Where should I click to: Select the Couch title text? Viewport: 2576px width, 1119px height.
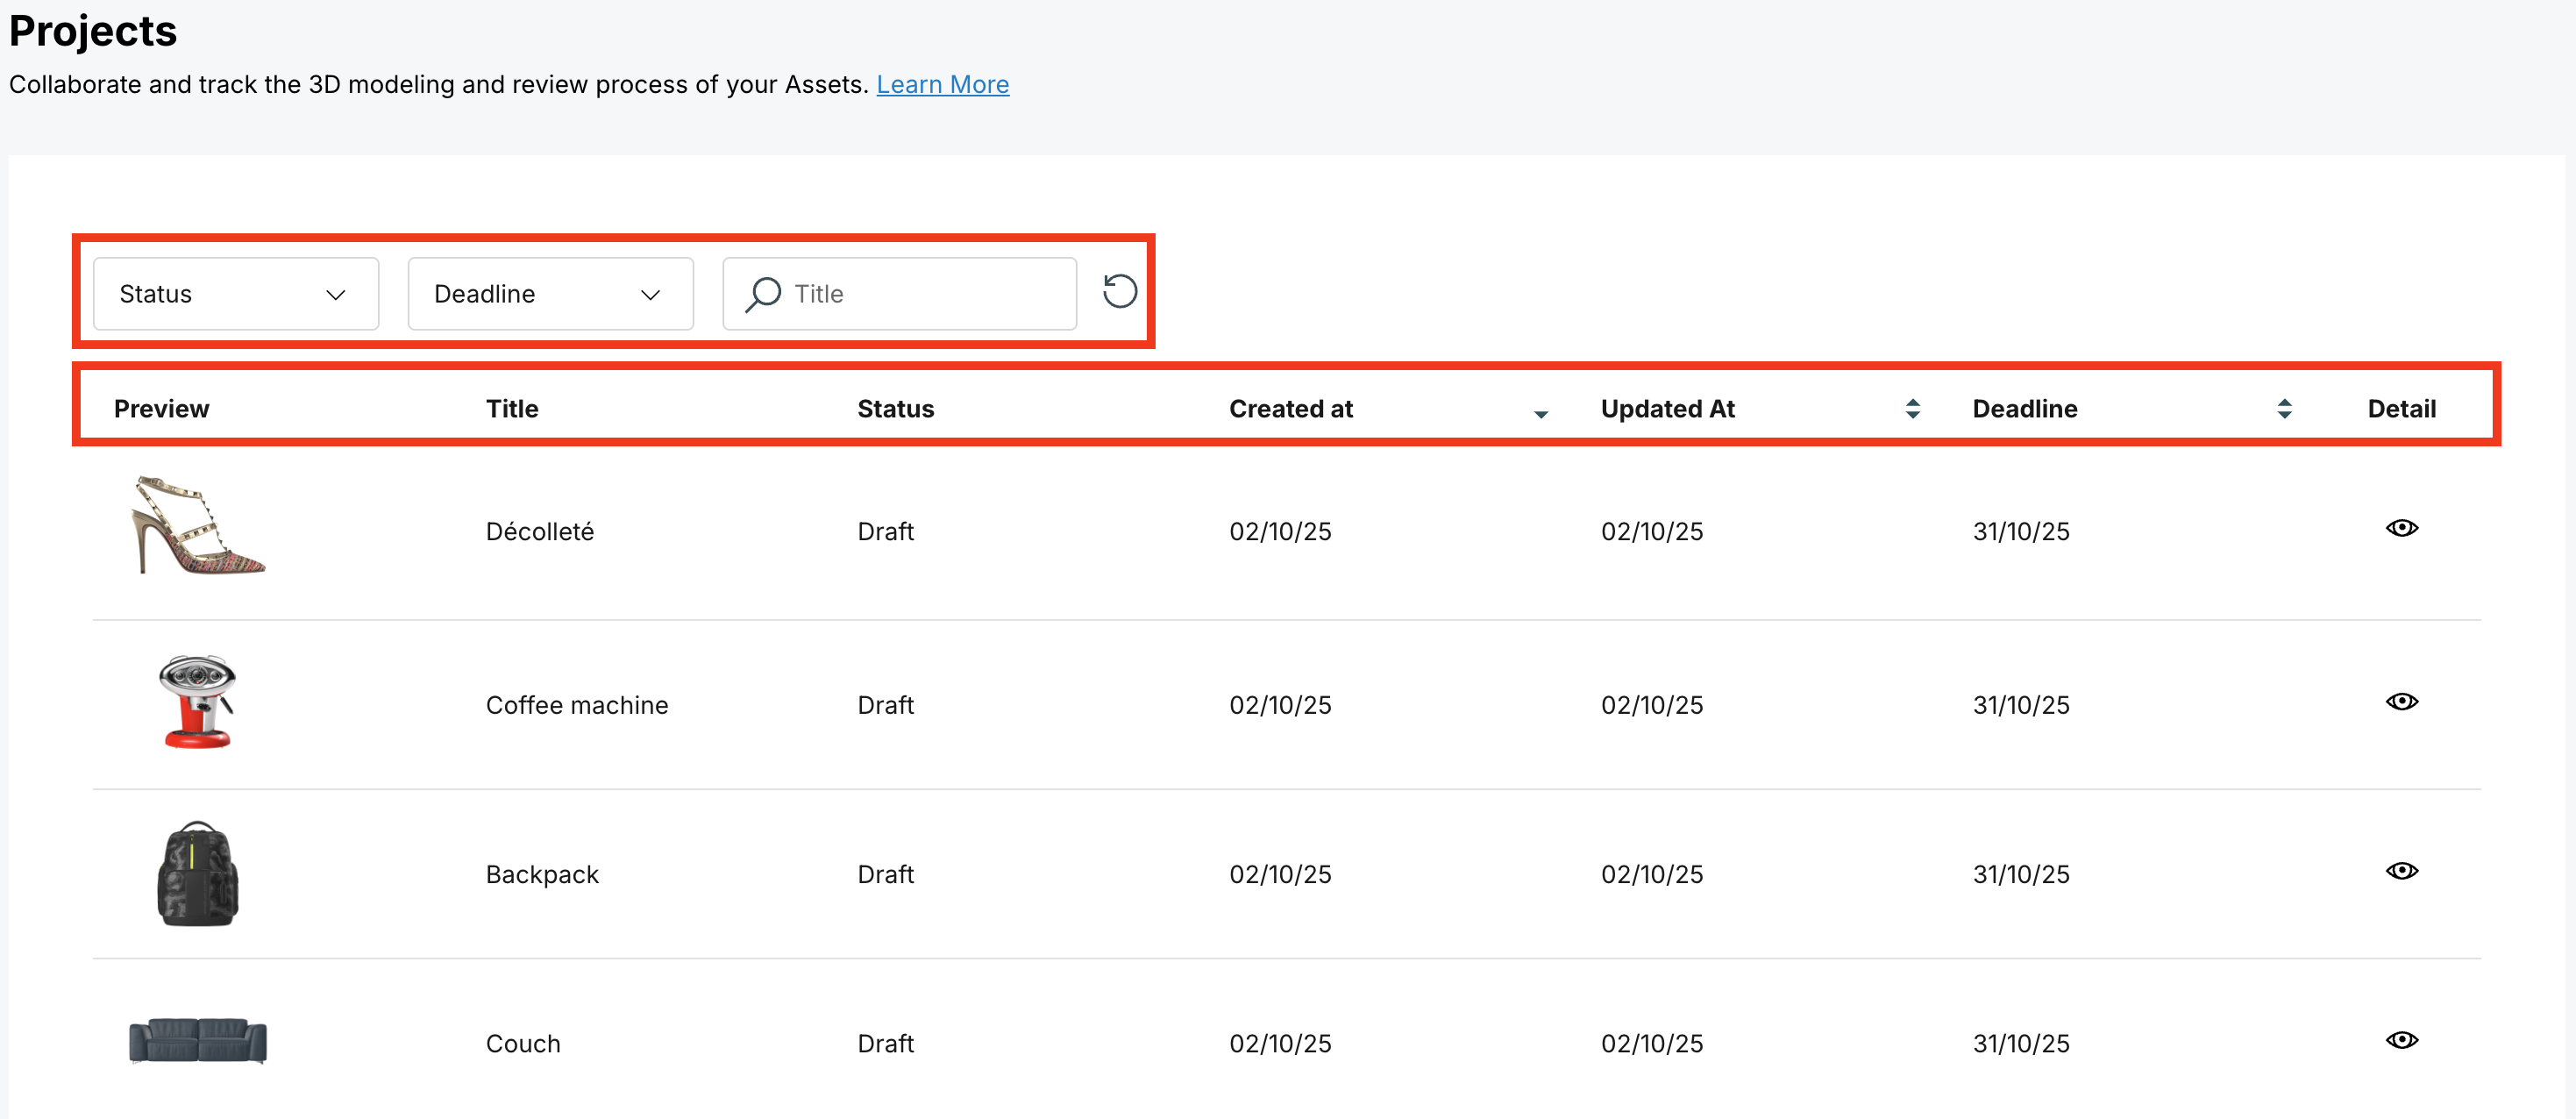523,1043
